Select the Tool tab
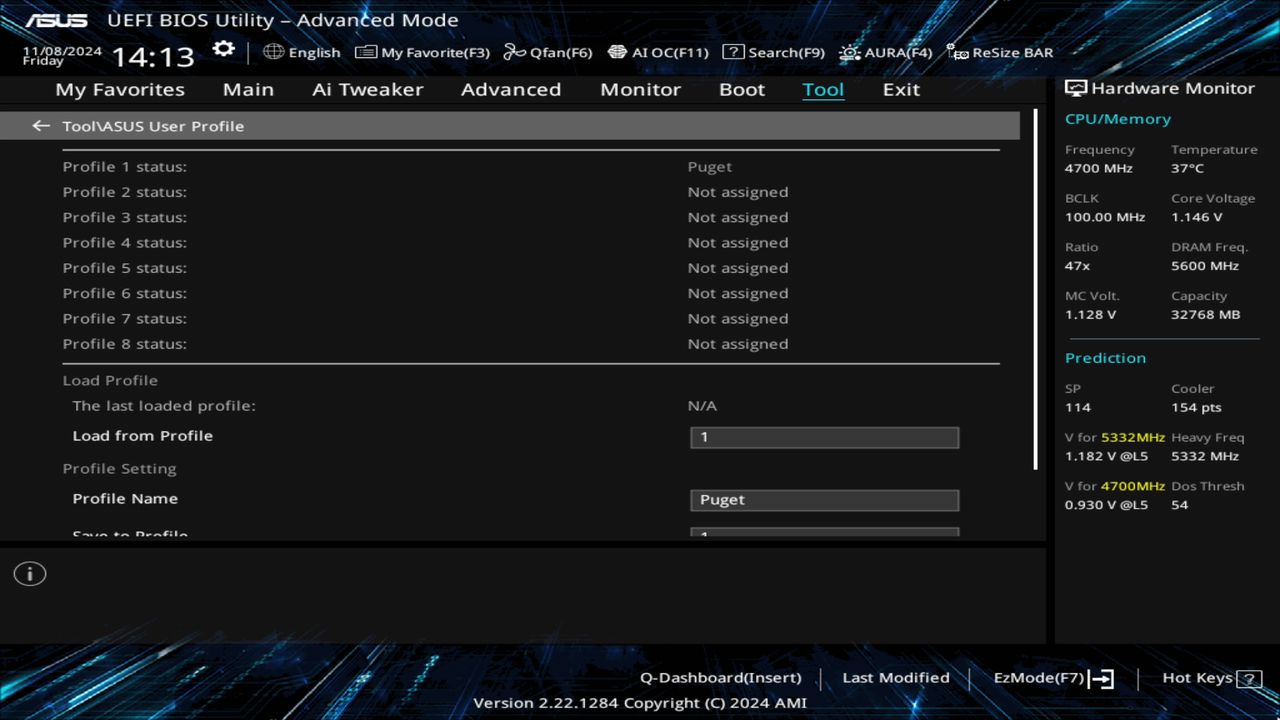Viewport: 1280px width, 720px height. click(823, 89)
